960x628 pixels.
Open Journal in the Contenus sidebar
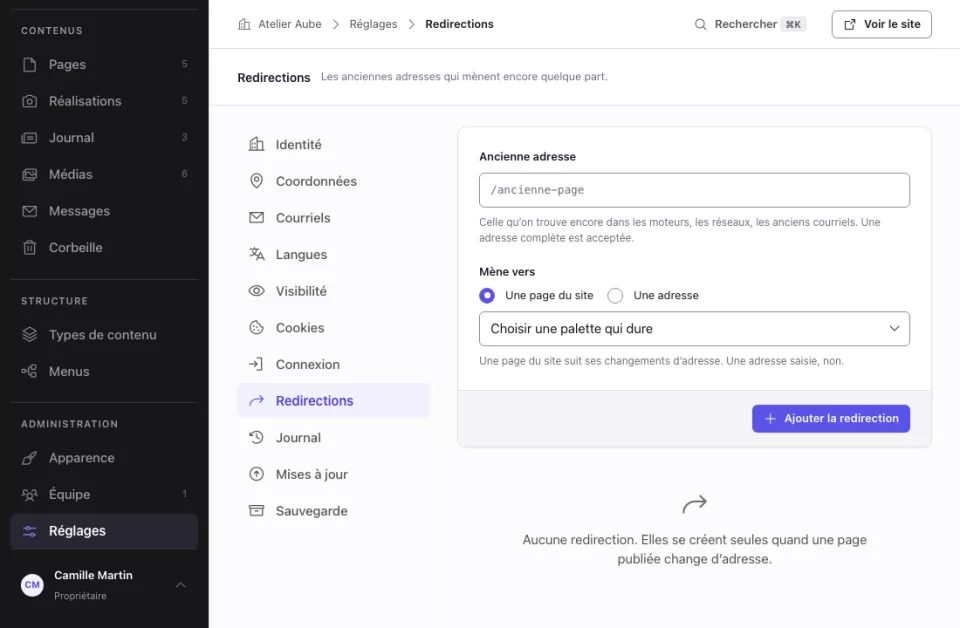(x=104, y=138)
